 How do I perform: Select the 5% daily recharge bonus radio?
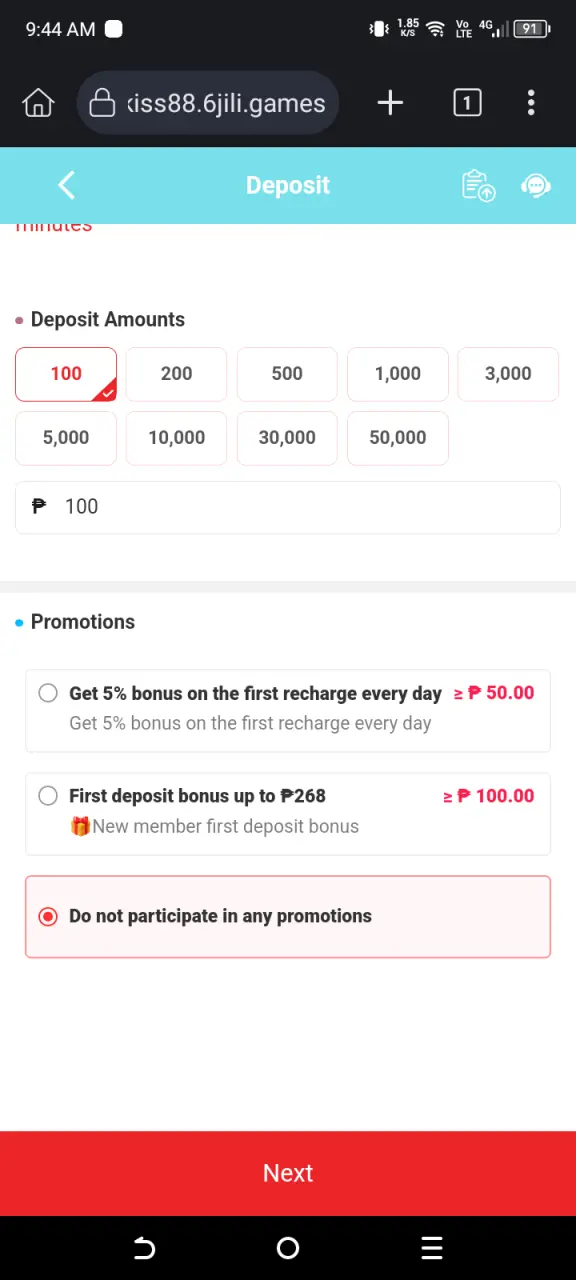(x=48, y=693)
